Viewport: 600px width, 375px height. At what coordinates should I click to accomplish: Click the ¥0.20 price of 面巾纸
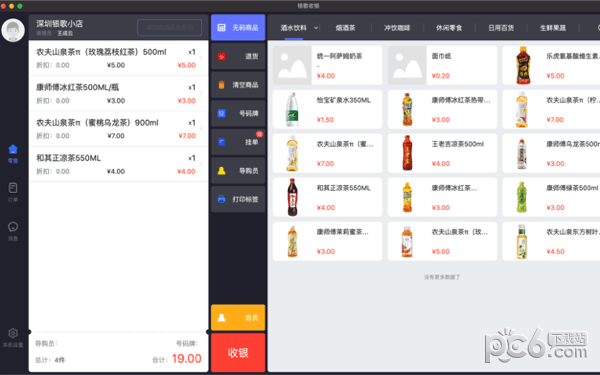tap(440, 76)
